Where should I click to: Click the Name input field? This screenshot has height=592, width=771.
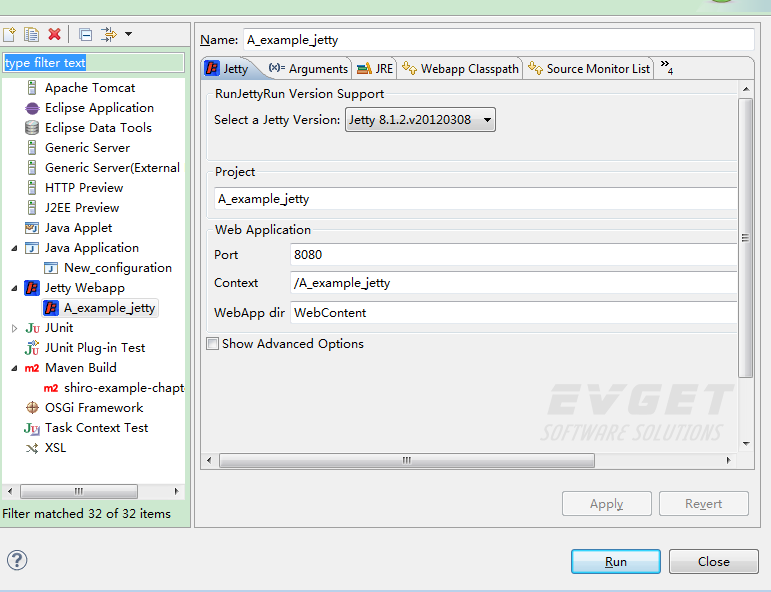[499, 39]
